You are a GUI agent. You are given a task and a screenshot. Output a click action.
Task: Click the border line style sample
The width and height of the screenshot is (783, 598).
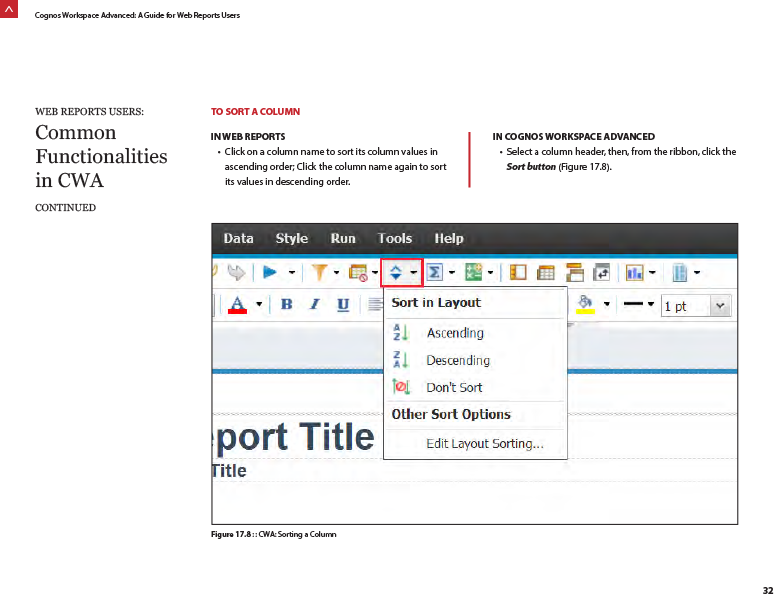coord(633,303)
